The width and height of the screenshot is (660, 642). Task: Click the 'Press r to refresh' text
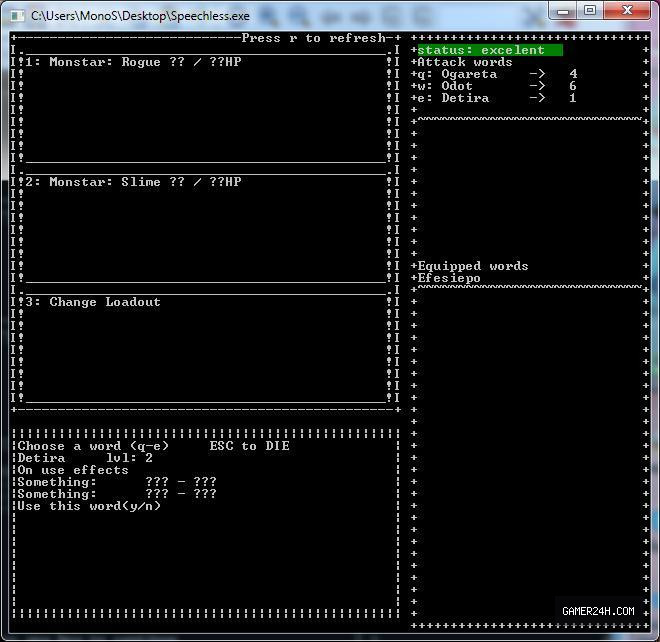(x=314, y=38)
